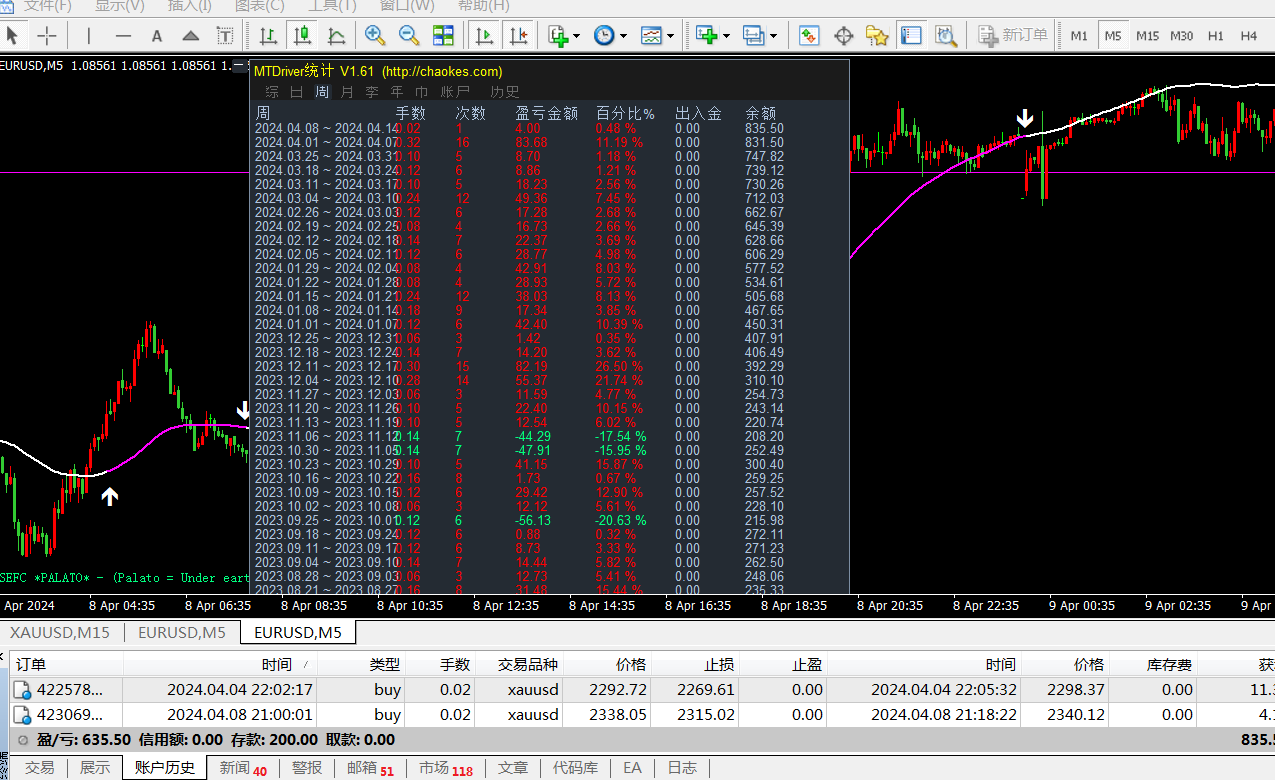Expand the indicators list dropdown arrow
This screenshot has width=1275, height=780.
tap(576, 36)
